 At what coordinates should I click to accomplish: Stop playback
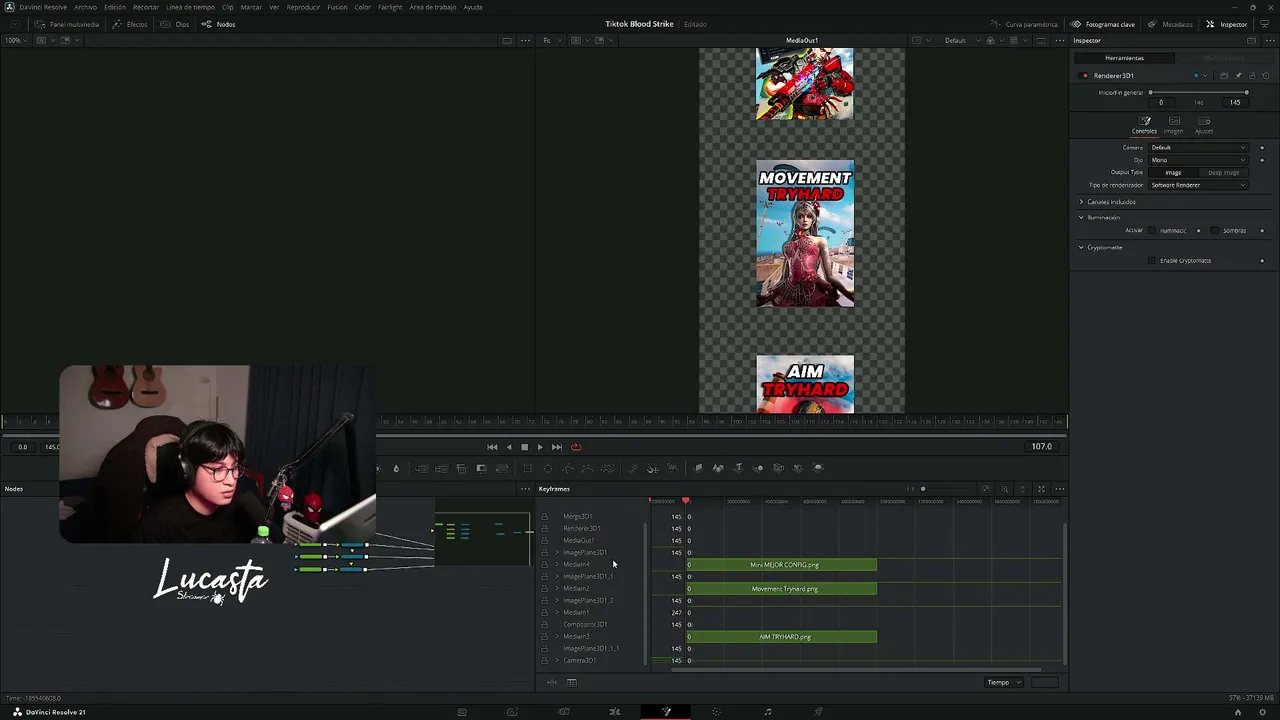[x=524, y=447]
